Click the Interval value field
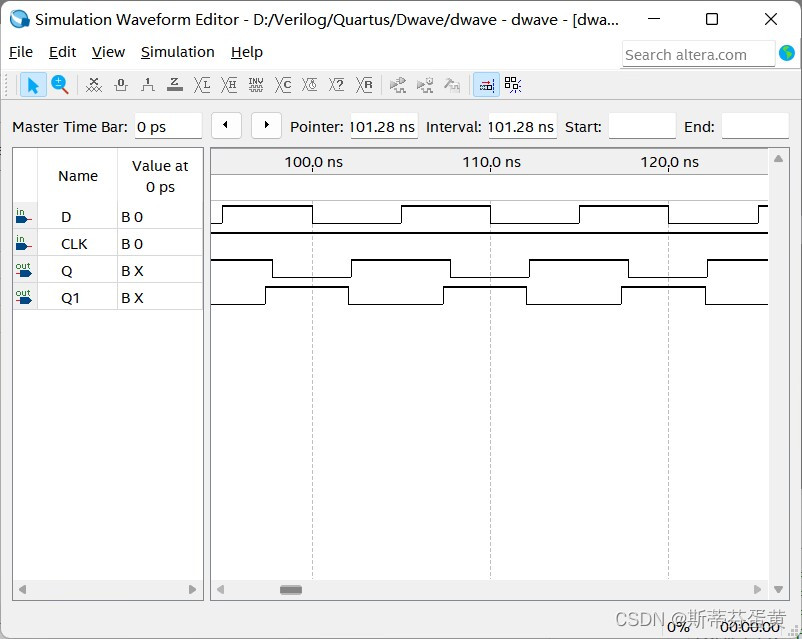The image size is (802, 639). [x=522, y=126]
